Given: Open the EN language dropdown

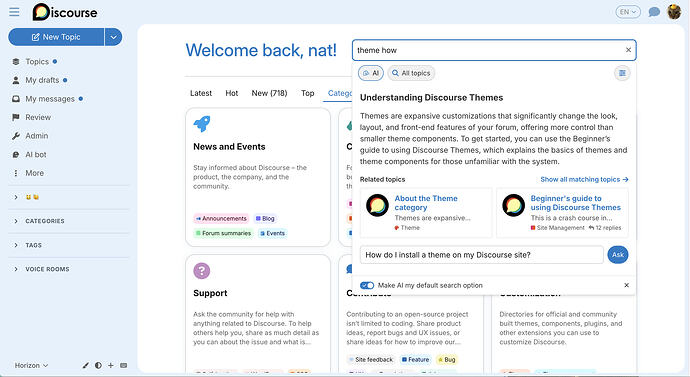Looking at the screenshot, I should point(628,12).
